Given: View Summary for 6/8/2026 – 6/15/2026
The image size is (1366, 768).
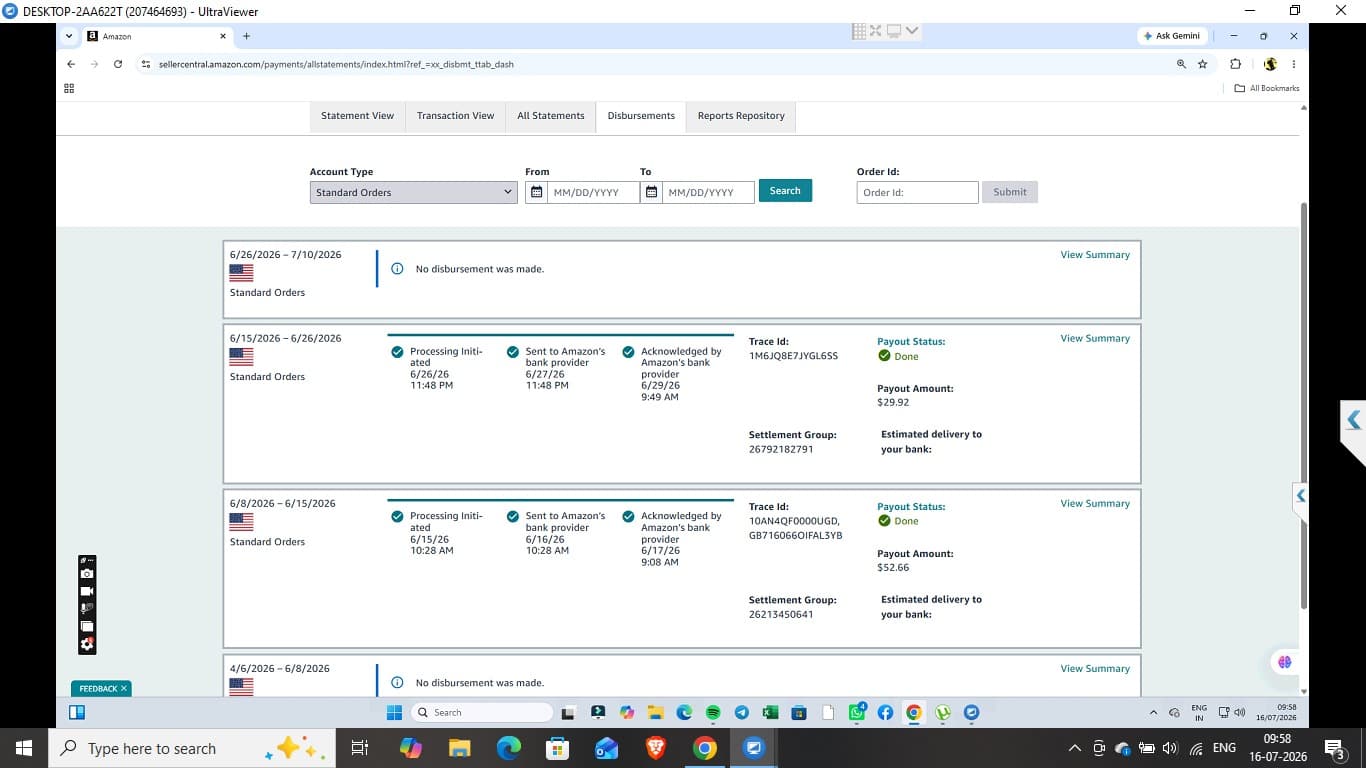Looking at the screenshot, I should coord(1095,503).
